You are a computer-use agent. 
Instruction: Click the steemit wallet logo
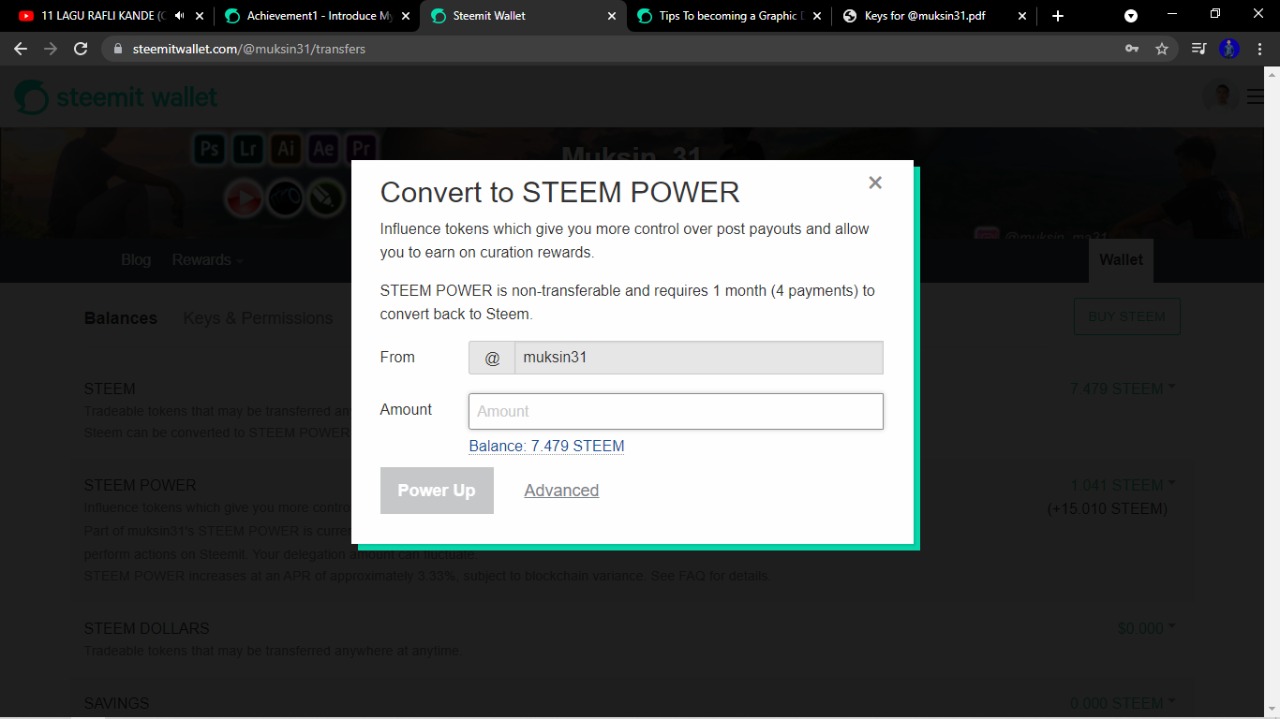point(116,97)
